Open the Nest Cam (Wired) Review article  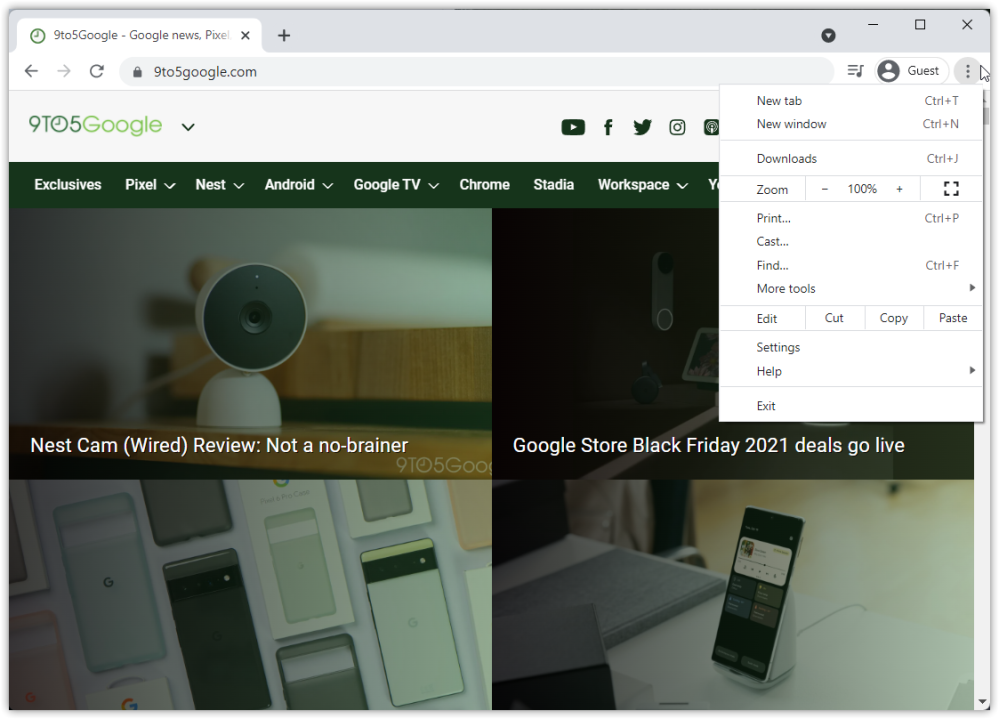point(219,445)
